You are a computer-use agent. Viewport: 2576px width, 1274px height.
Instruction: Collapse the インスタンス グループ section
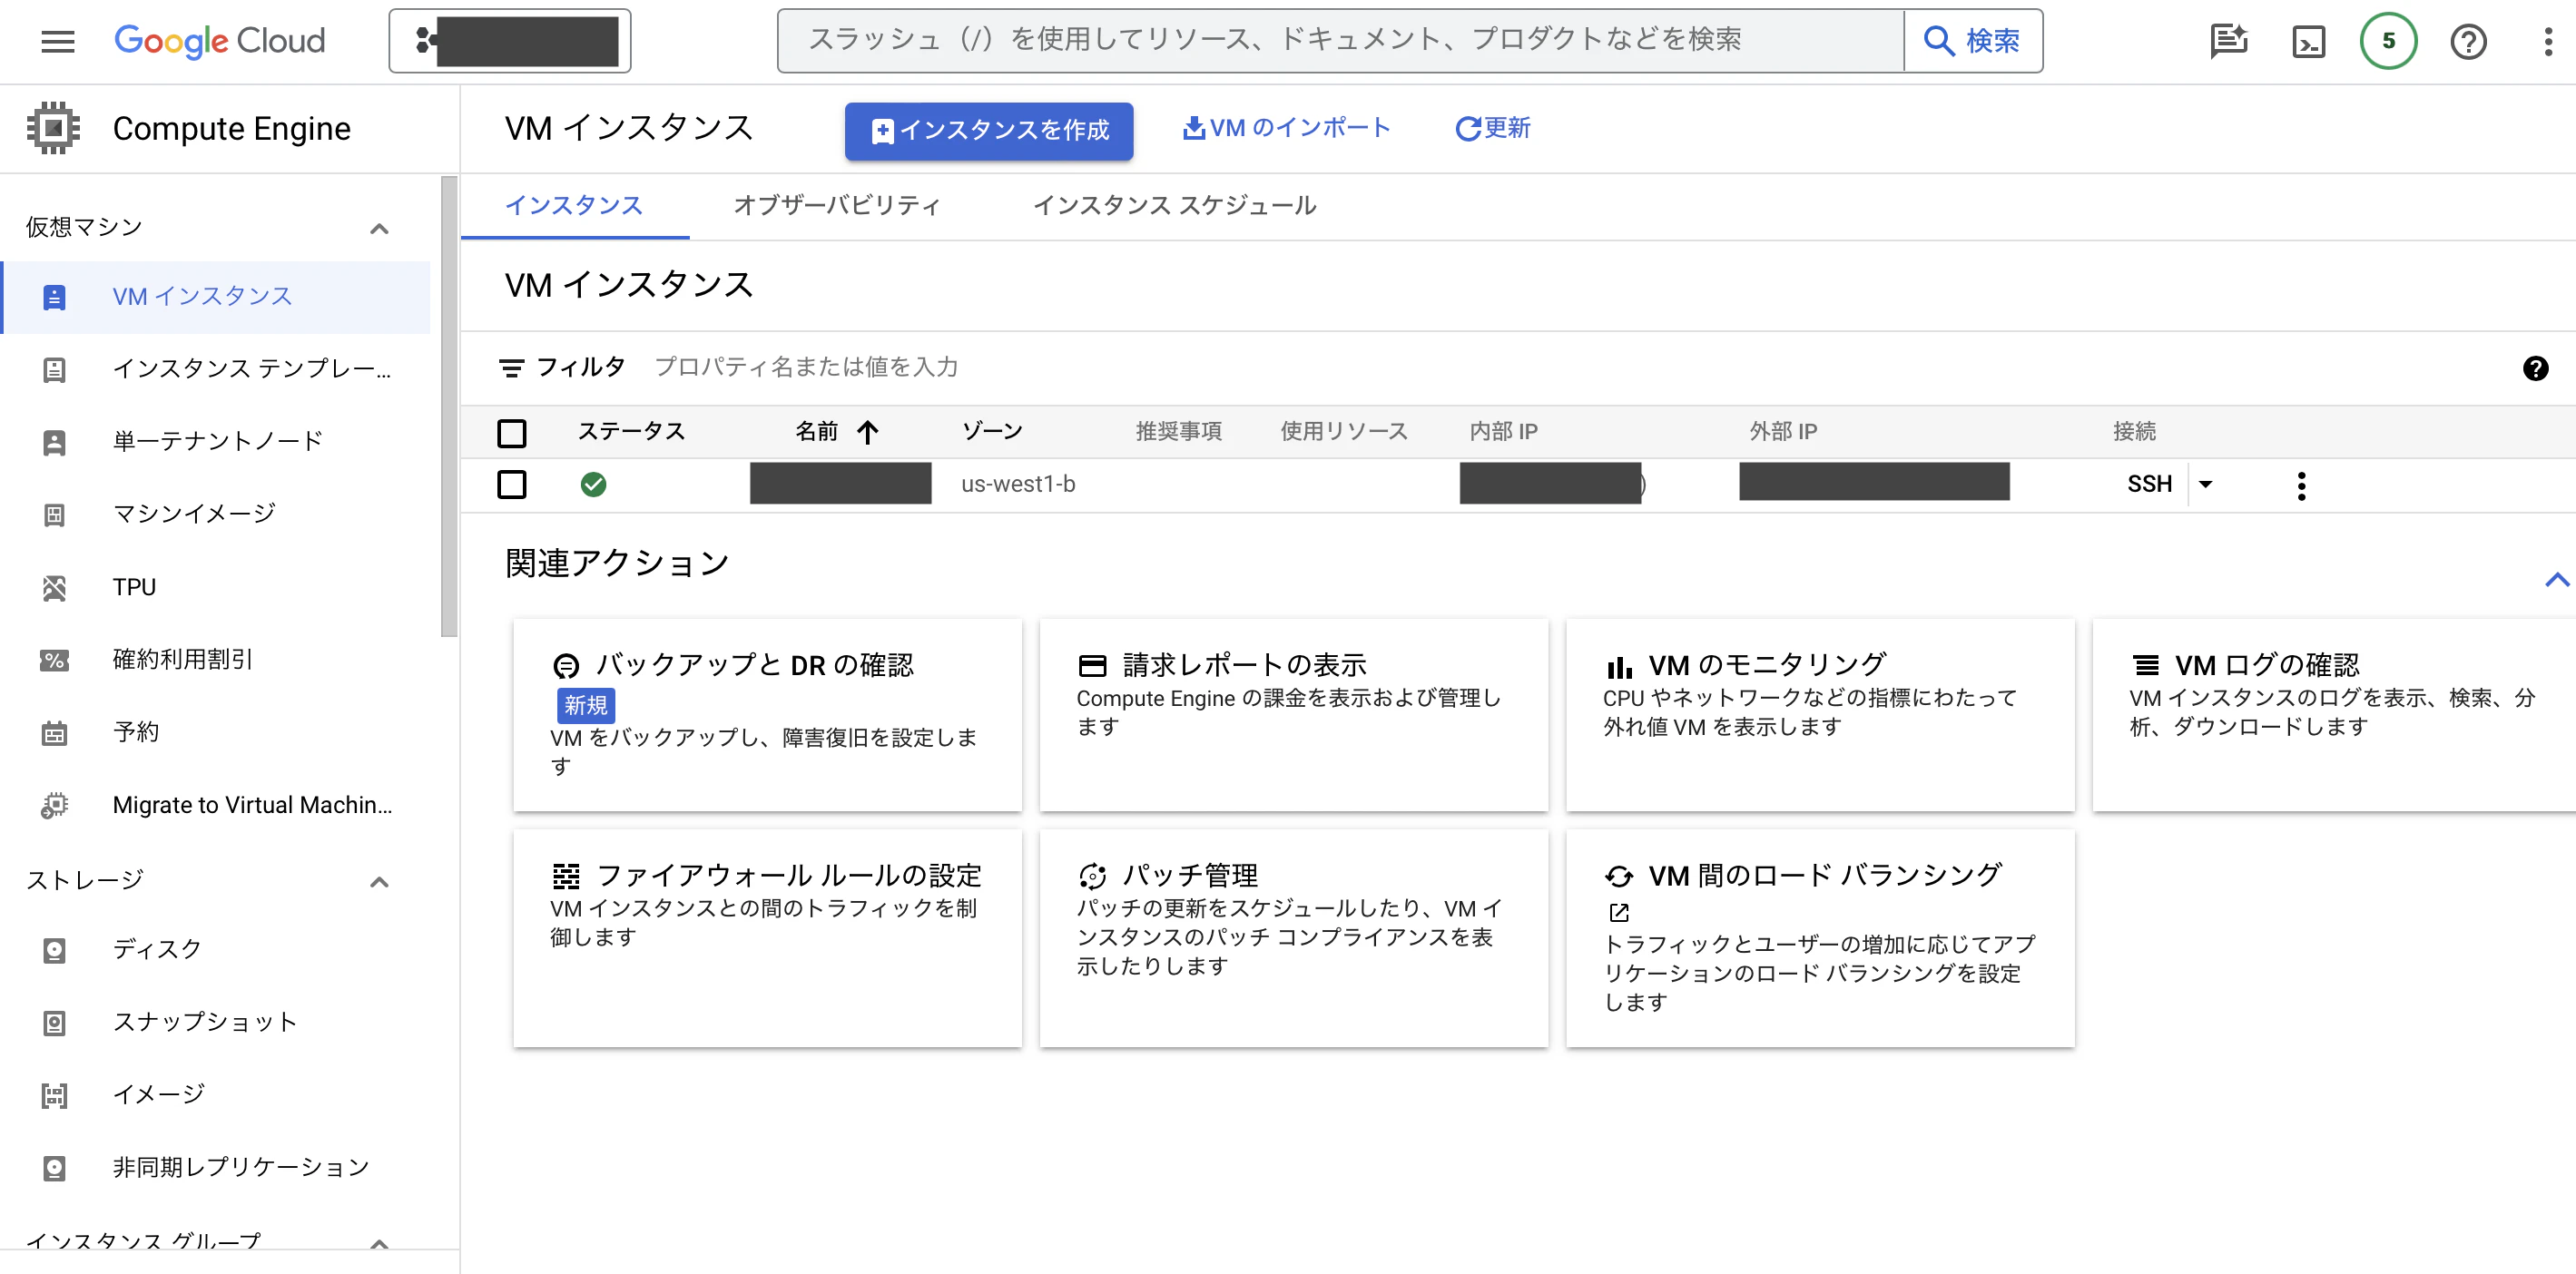[379, 1244]
